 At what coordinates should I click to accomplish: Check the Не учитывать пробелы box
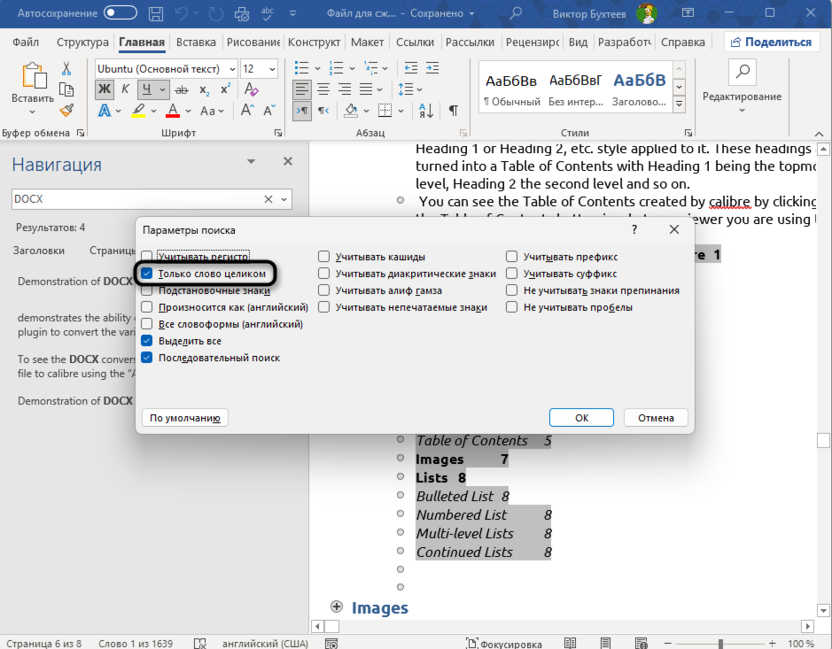(x=512, y=307)
